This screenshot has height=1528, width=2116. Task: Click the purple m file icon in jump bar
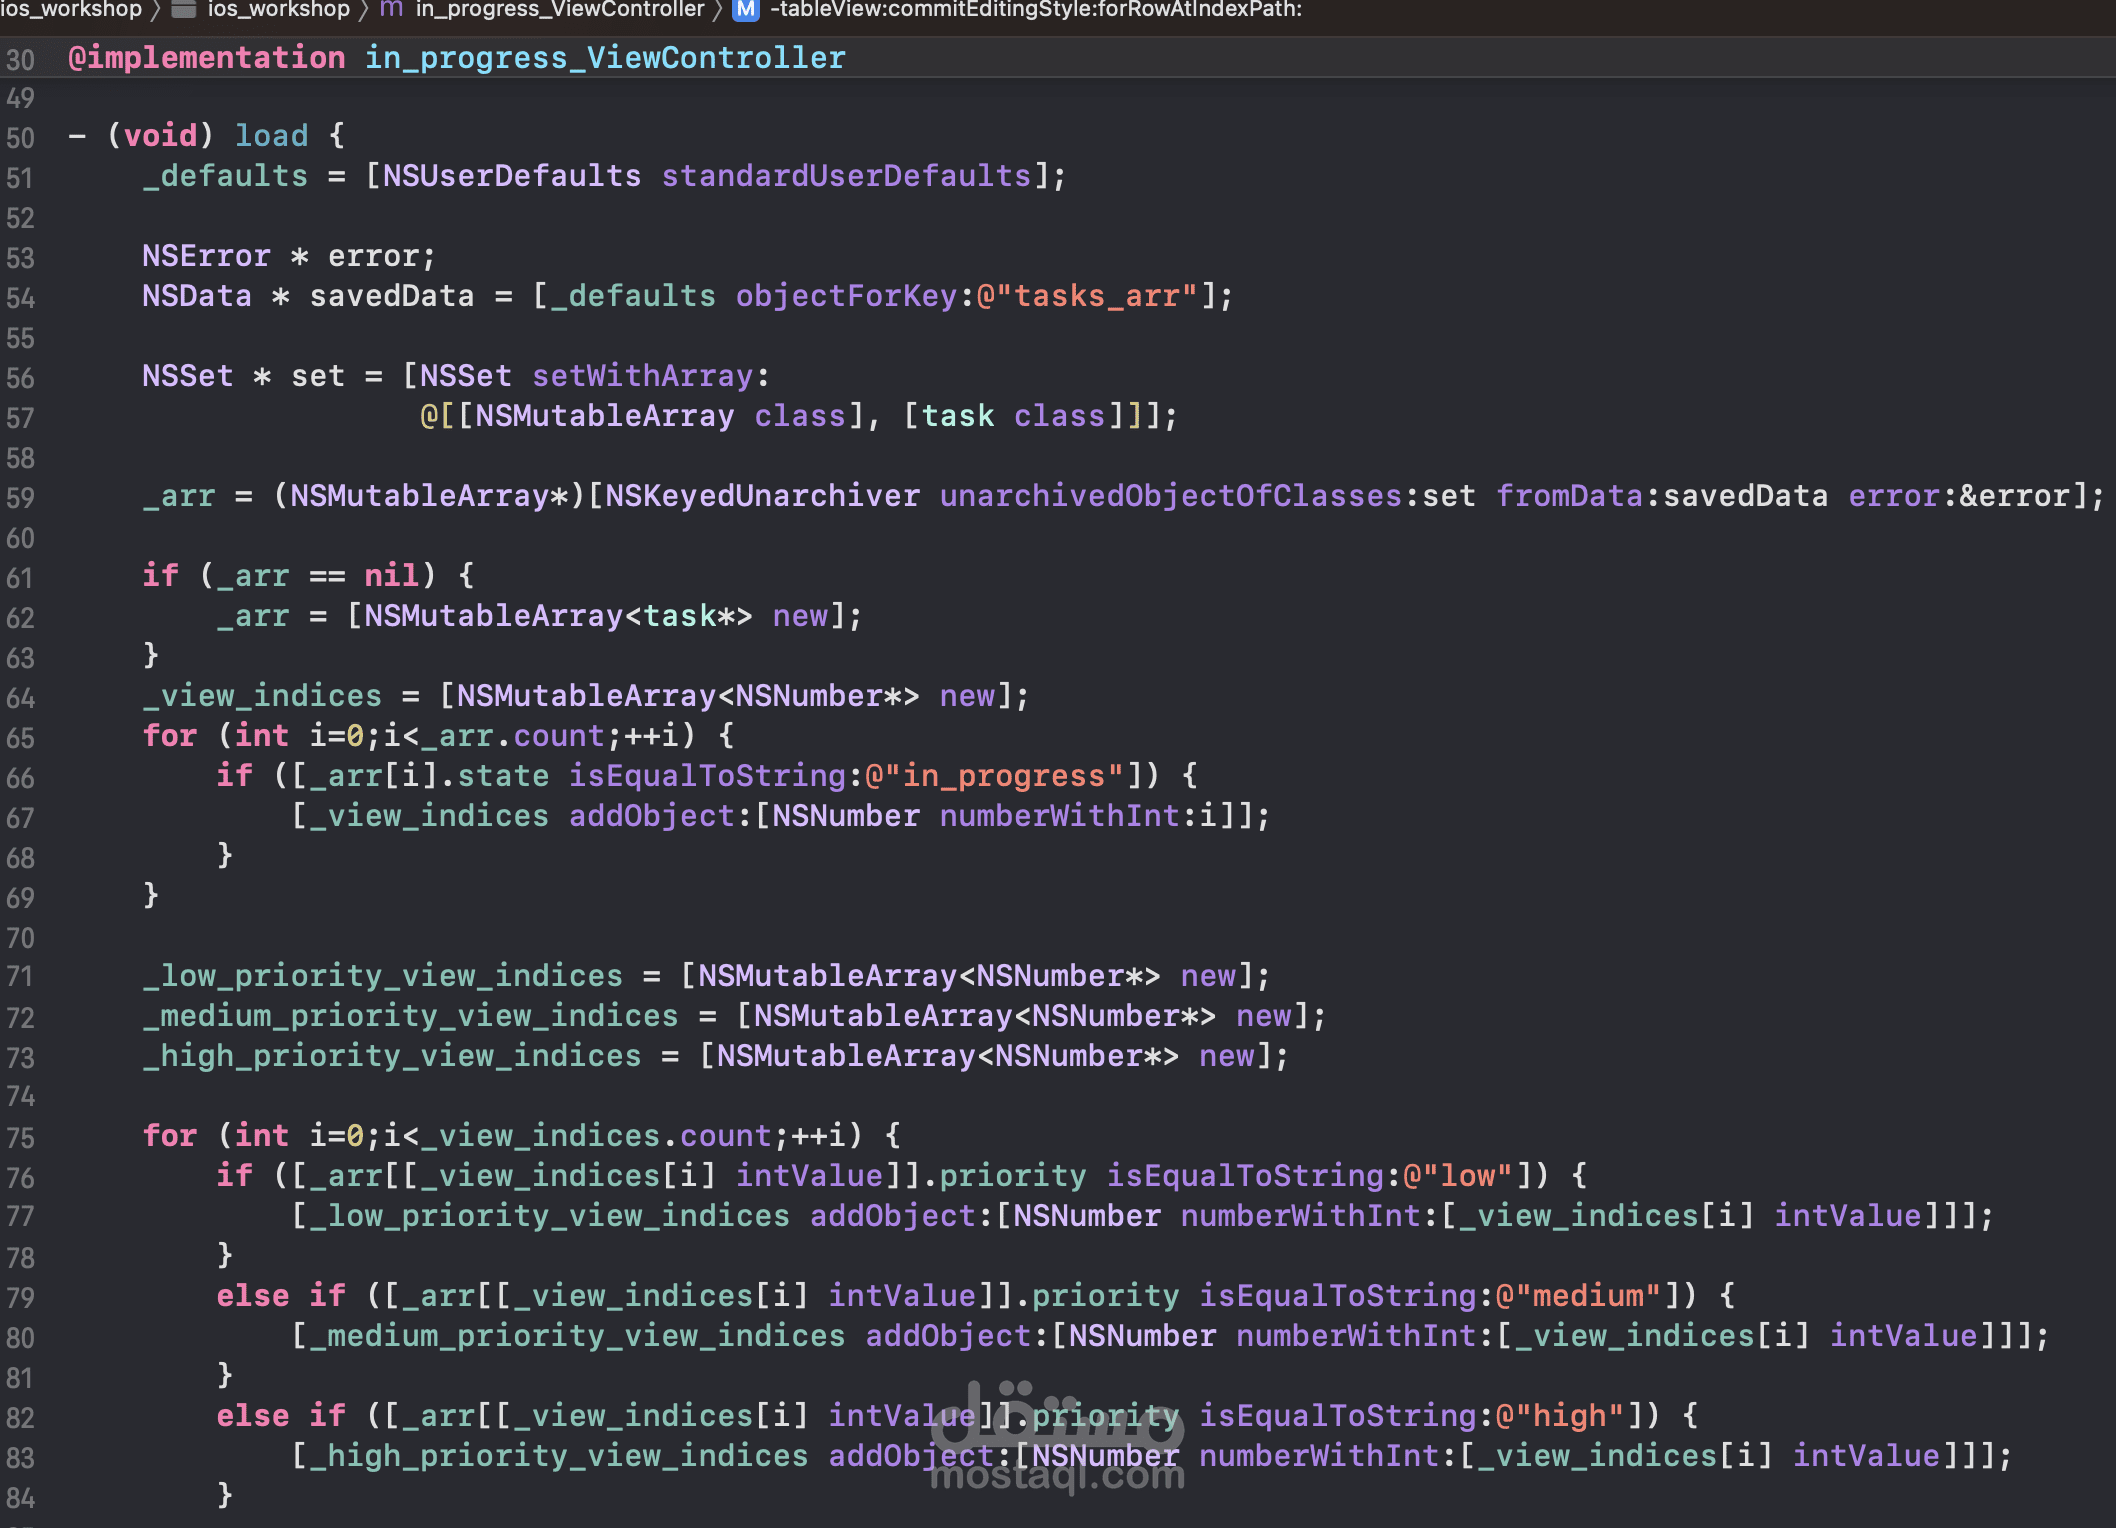[392, 10]
